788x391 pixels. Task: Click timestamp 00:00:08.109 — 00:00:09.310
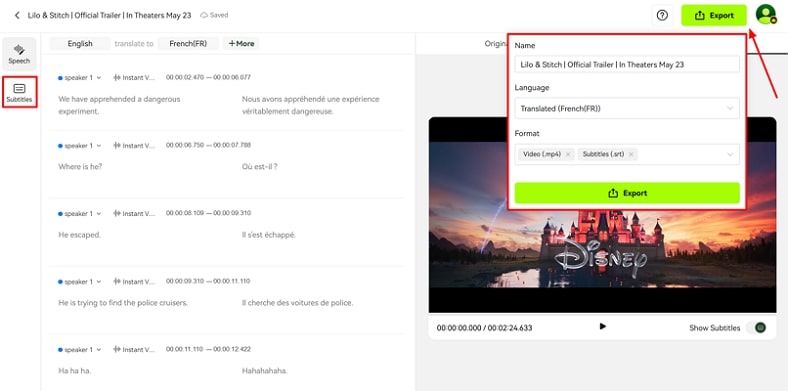click(x=208, y=213)
